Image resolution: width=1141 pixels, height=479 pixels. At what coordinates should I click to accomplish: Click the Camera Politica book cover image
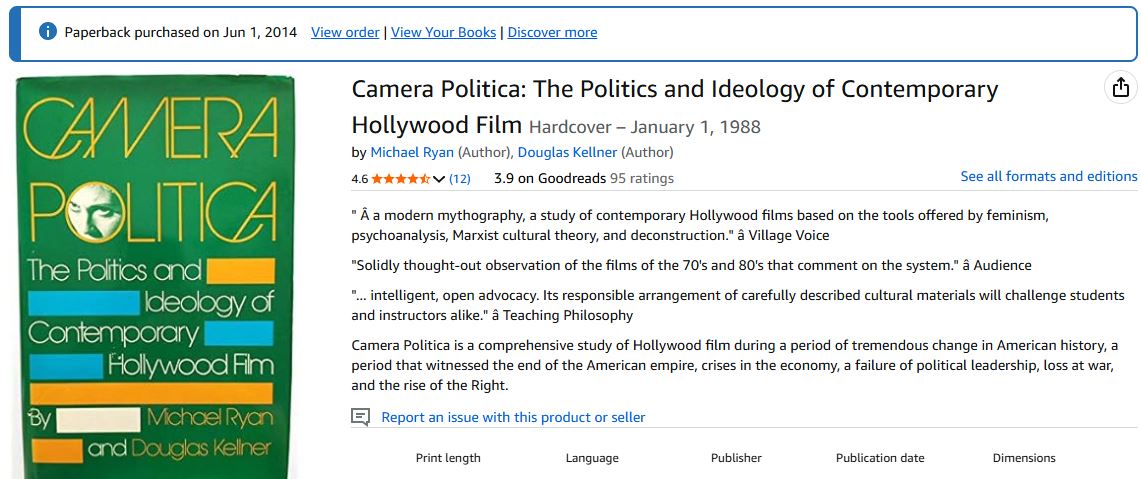155,277
